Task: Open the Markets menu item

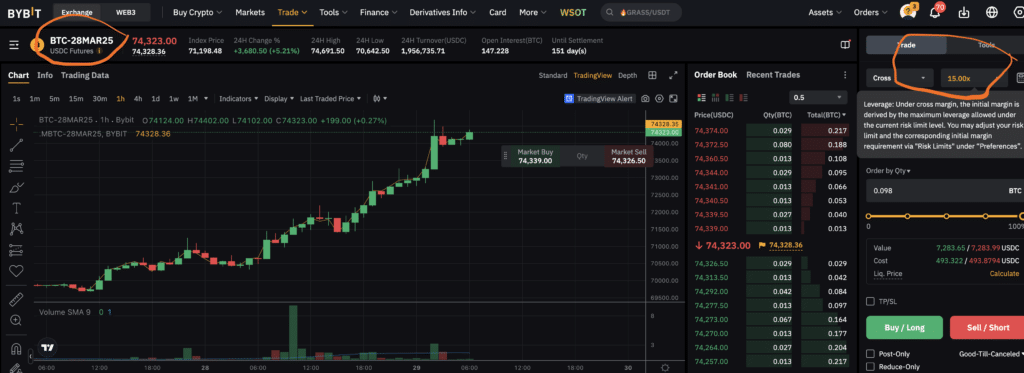Action: pos(250,12)
